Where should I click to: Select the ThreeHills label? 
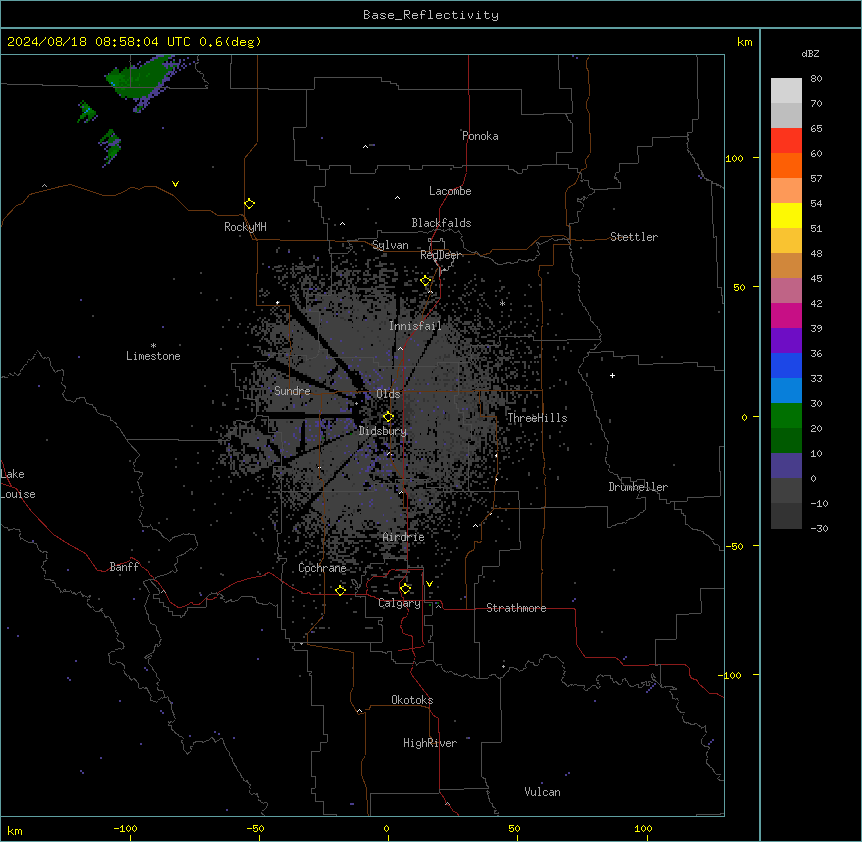click(x=537, y=418)
